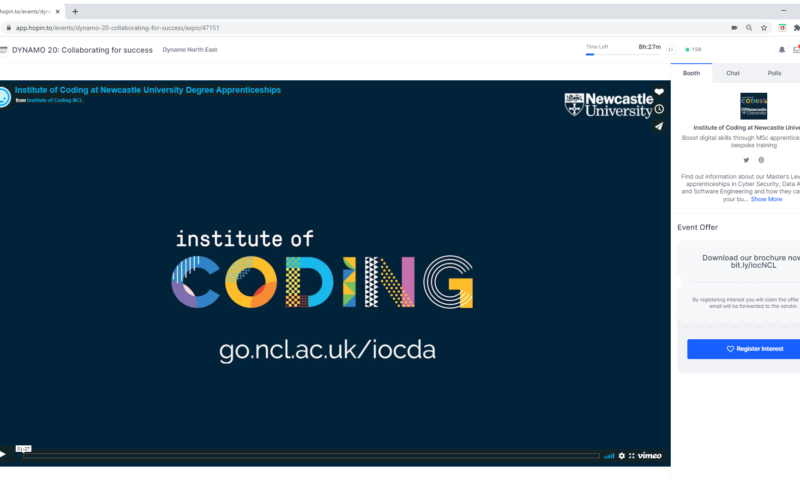
Task: Share the video via paper plane icon
Action: click(659, 126)
